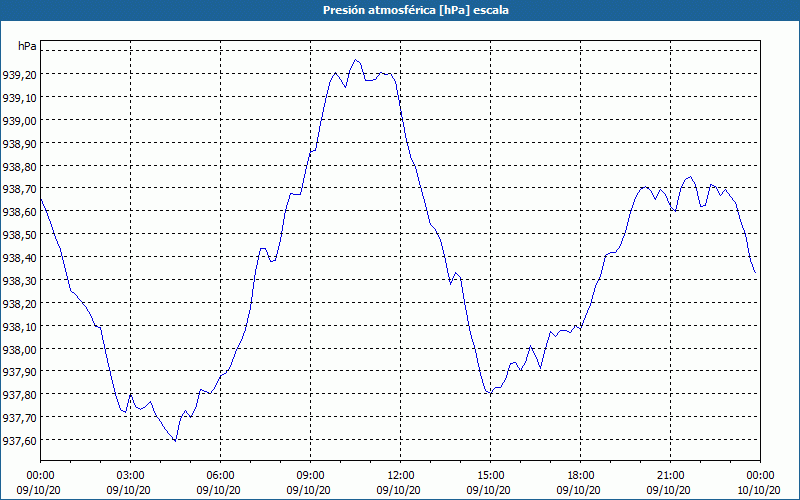Viewport: 800px width, 500px height.
Task: Click the 'Presión atmosférica [hPa] escala' title
Action: click(x=416, y=10)
